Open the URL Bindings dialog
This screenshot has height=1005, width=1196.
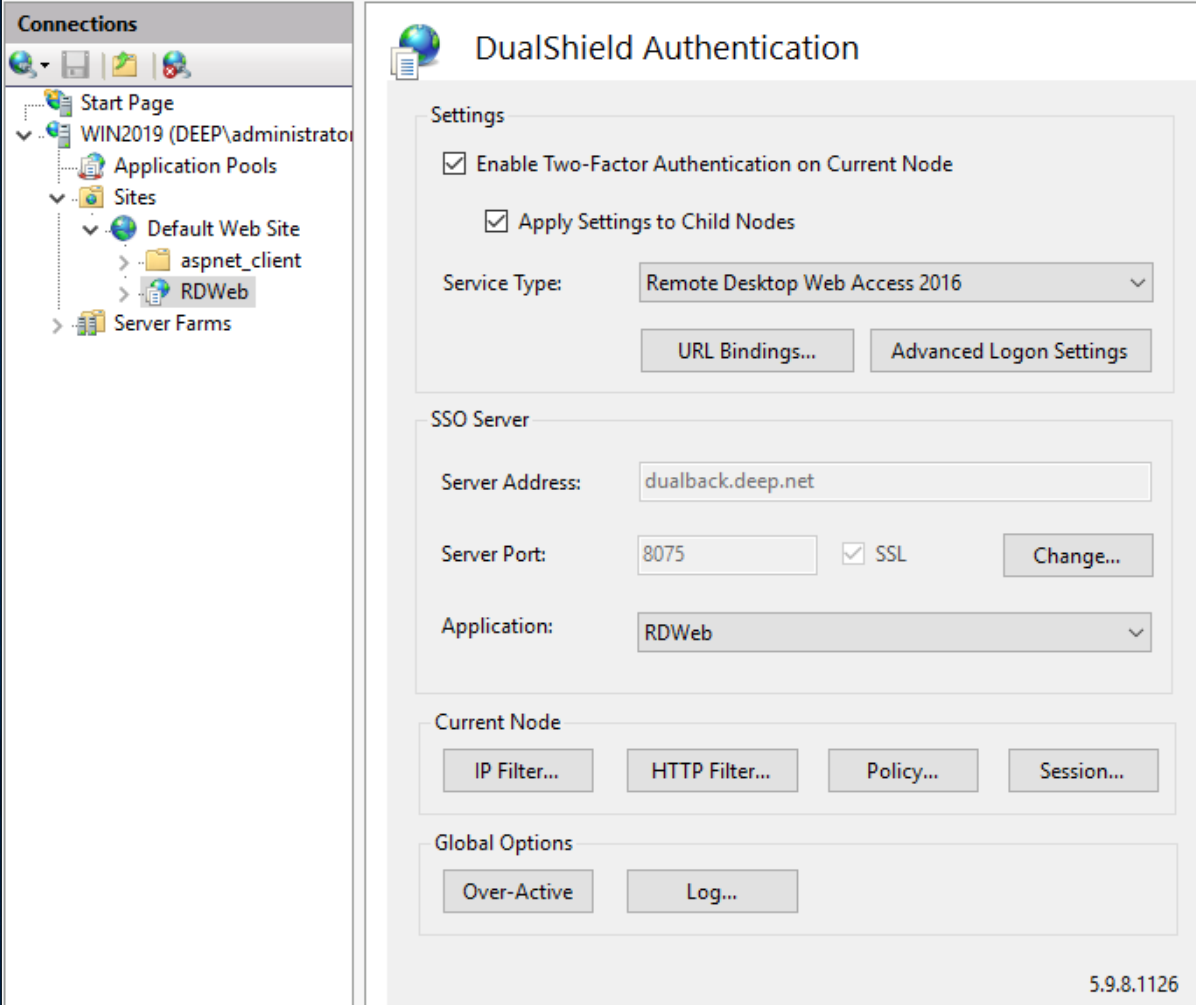[745, 352]
